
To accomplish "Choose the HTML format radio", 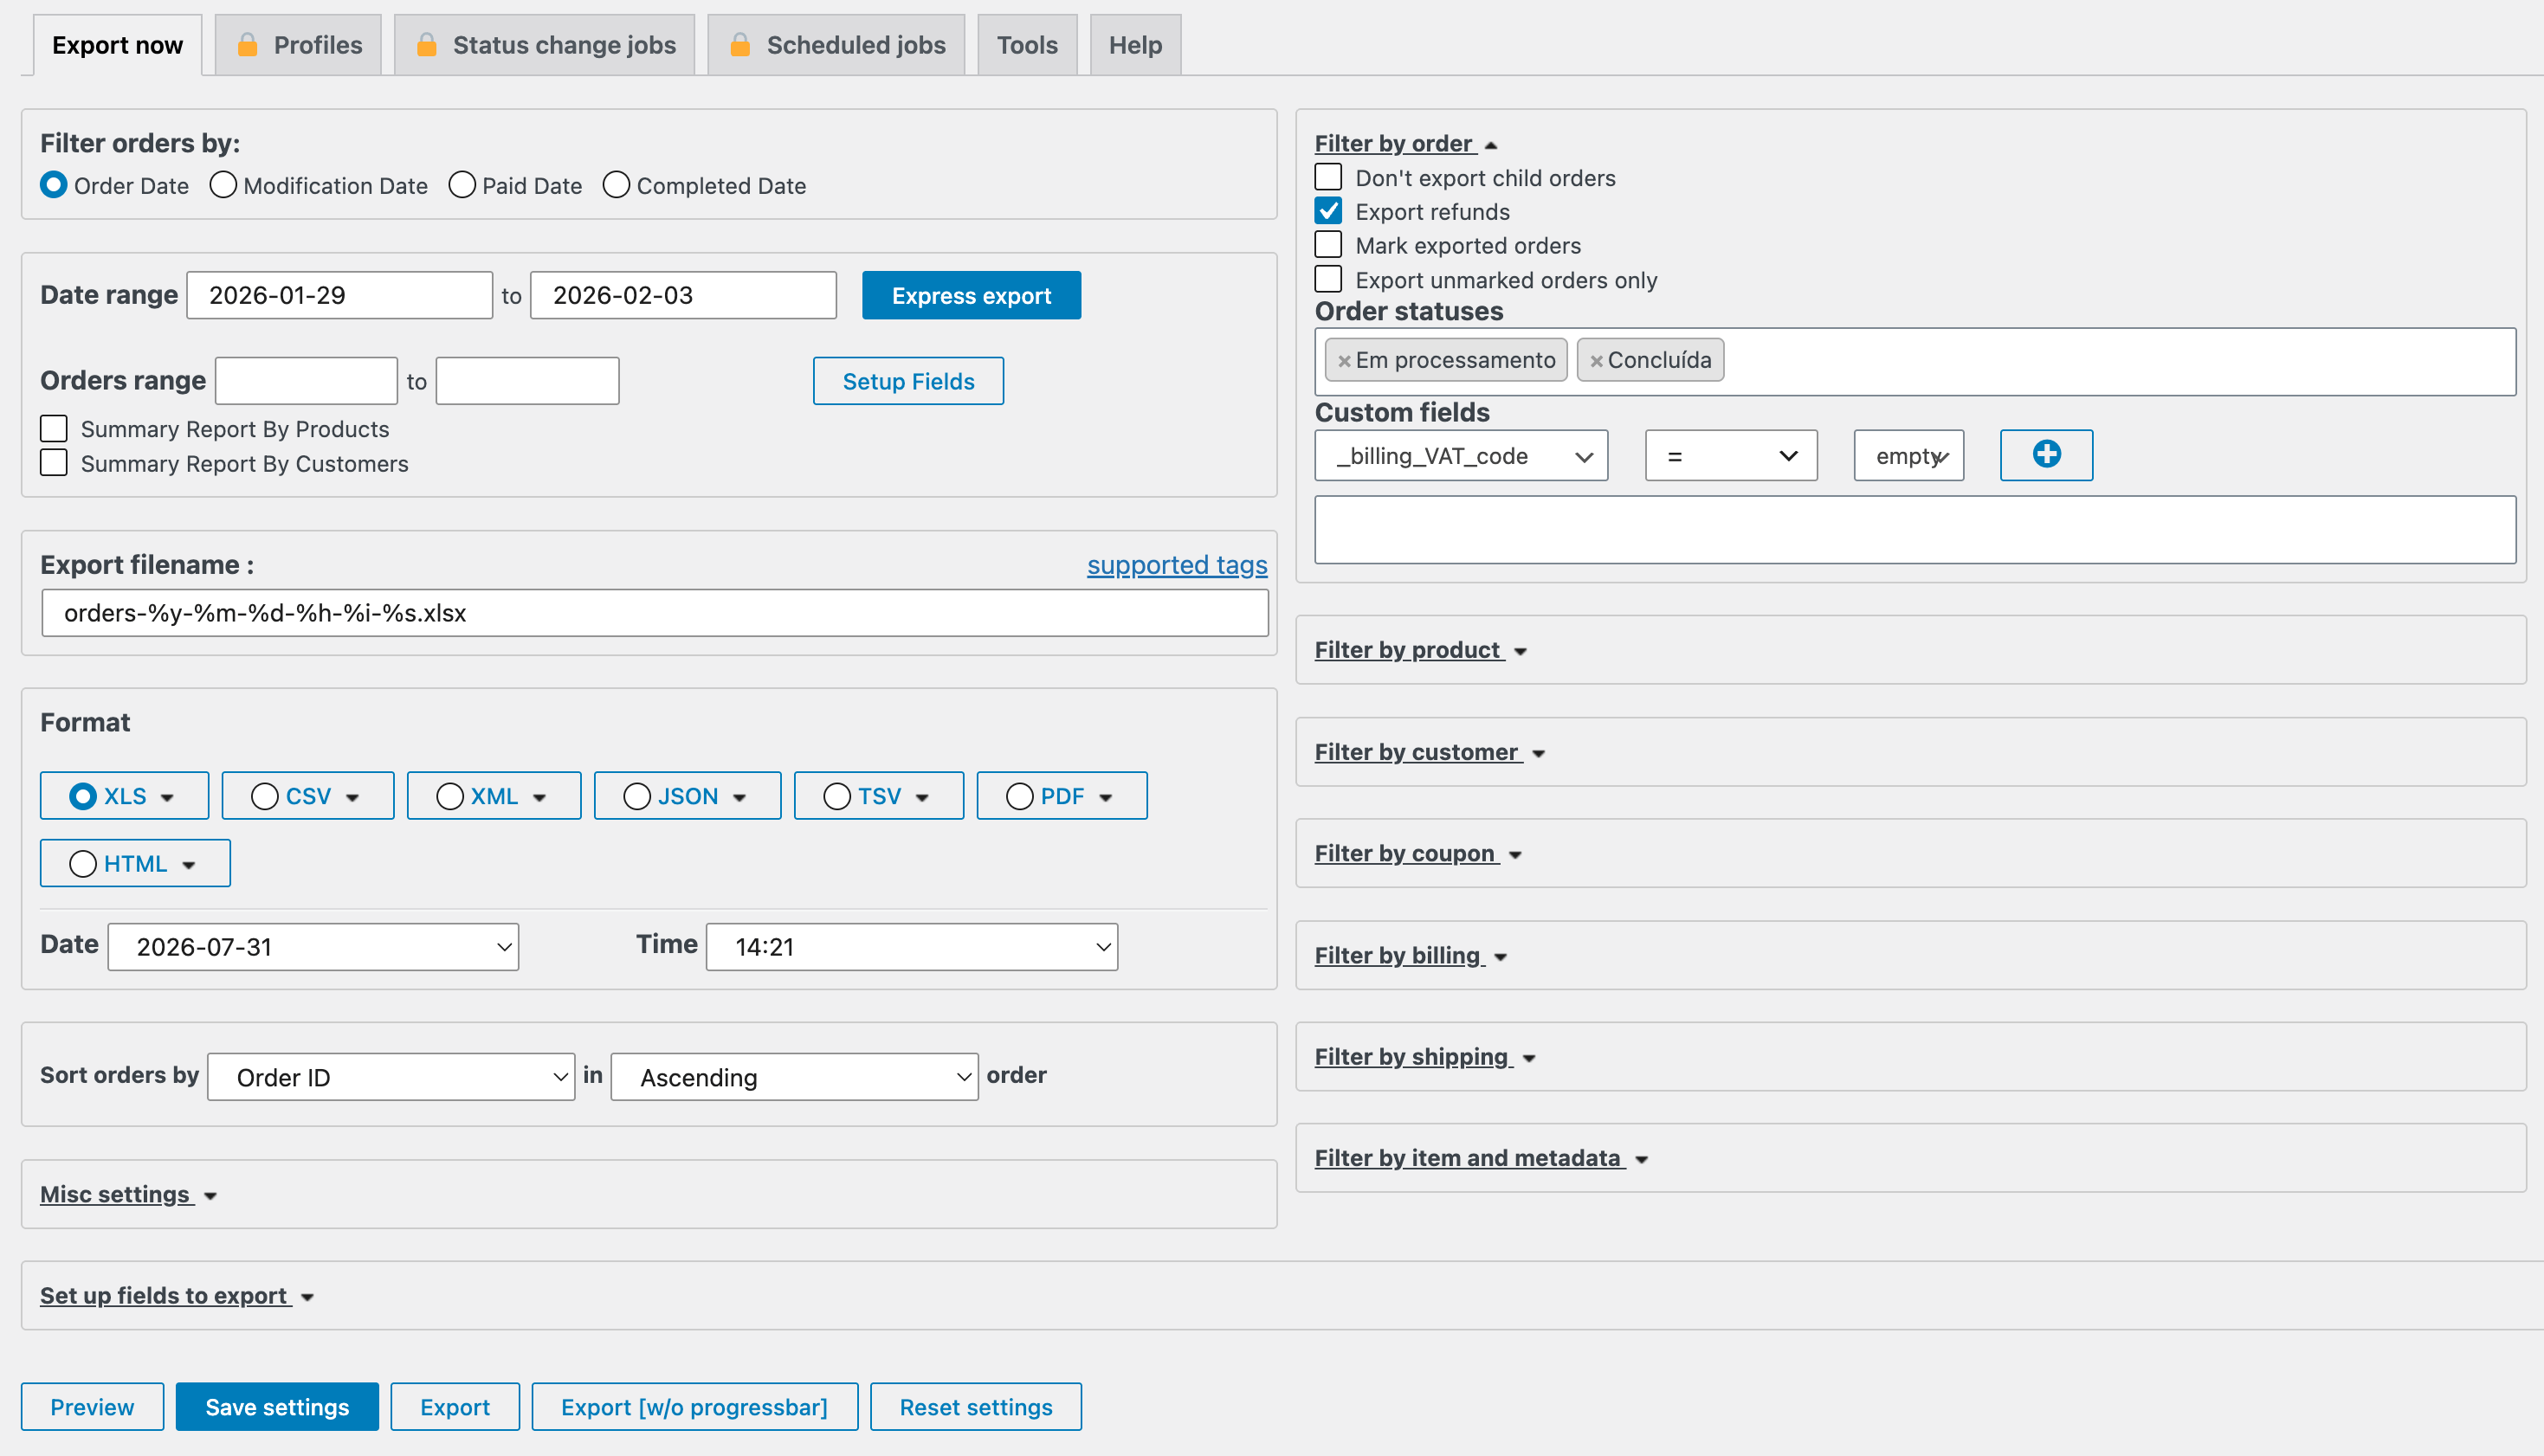I will click(x=83, y=864).
